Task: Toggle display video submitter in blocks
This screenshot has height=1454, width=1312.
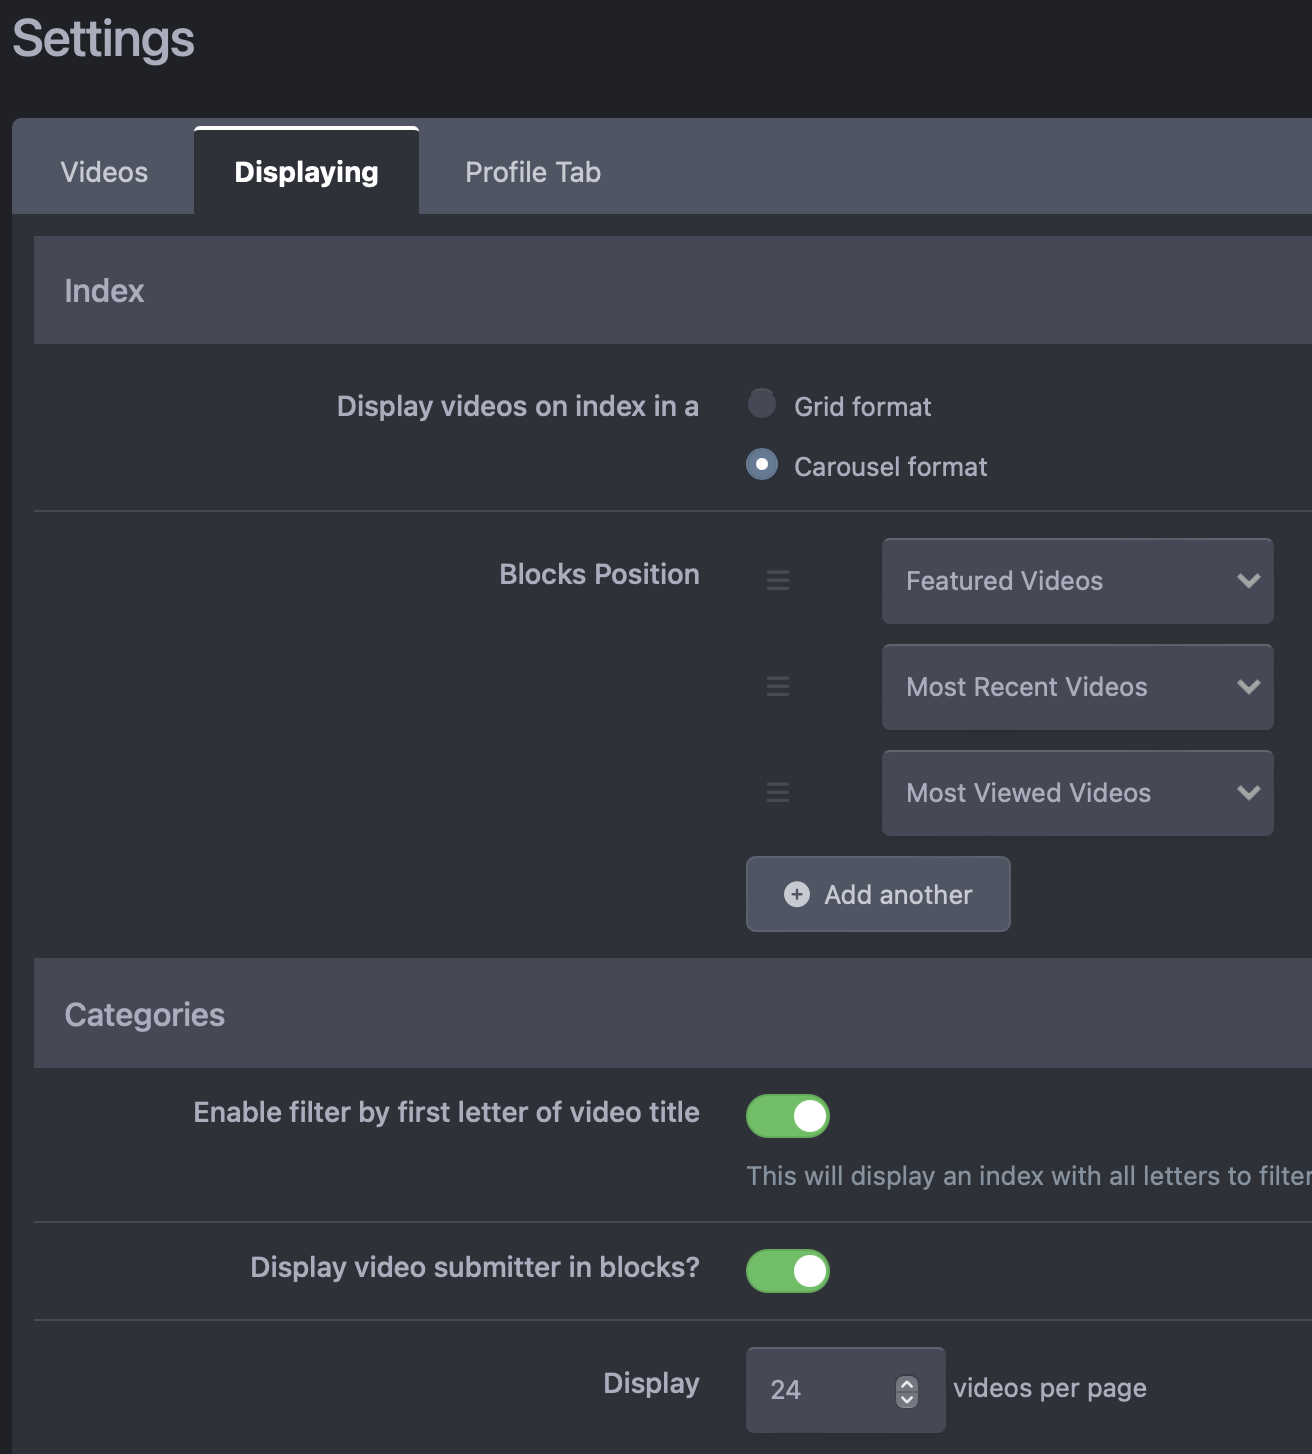Action: 788,1271
